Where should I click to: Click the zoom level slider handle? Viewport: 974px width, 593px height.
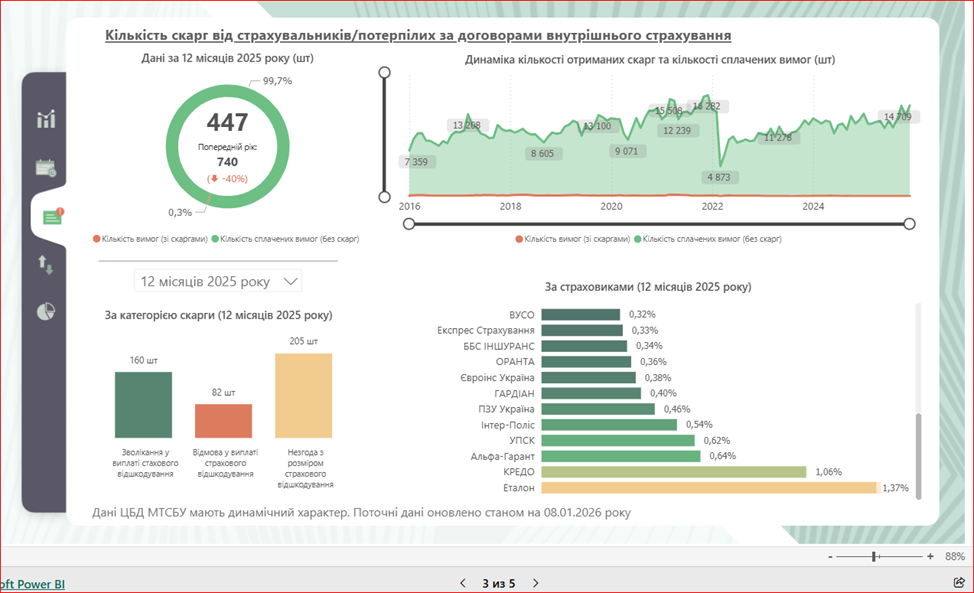pyautogui.click(x=875, y=556)
